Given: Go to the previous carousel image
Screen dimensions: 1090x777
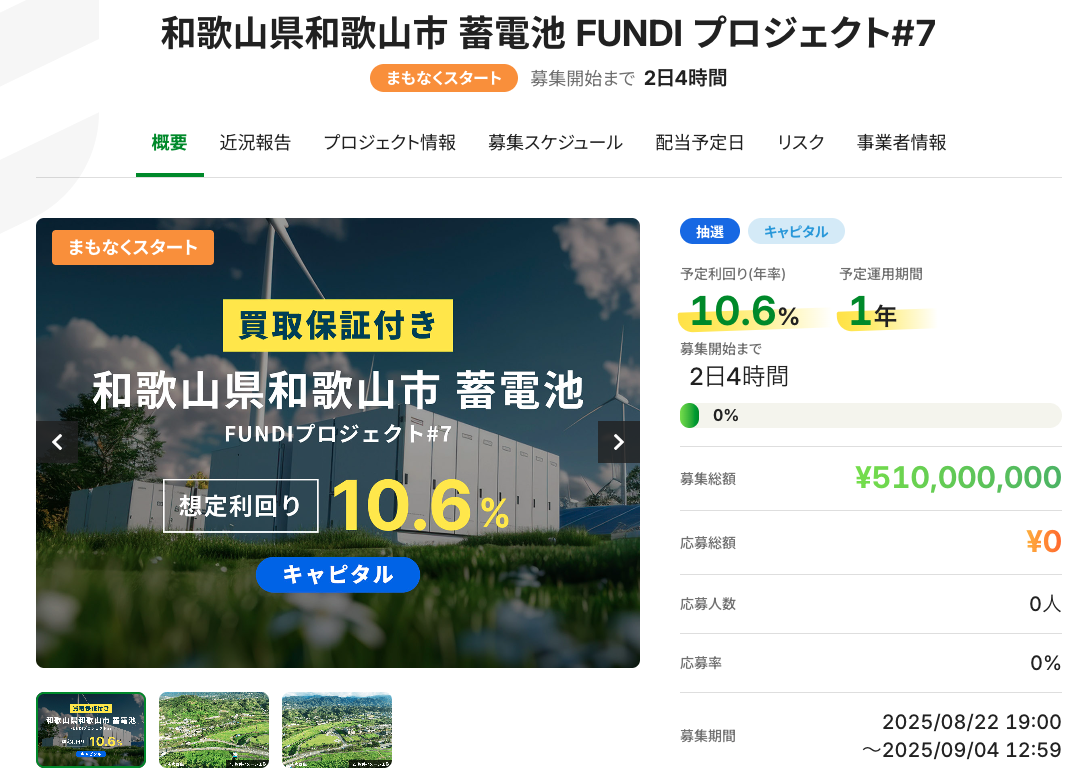Looking at the screenshot, I should click(x=57, y=442).
